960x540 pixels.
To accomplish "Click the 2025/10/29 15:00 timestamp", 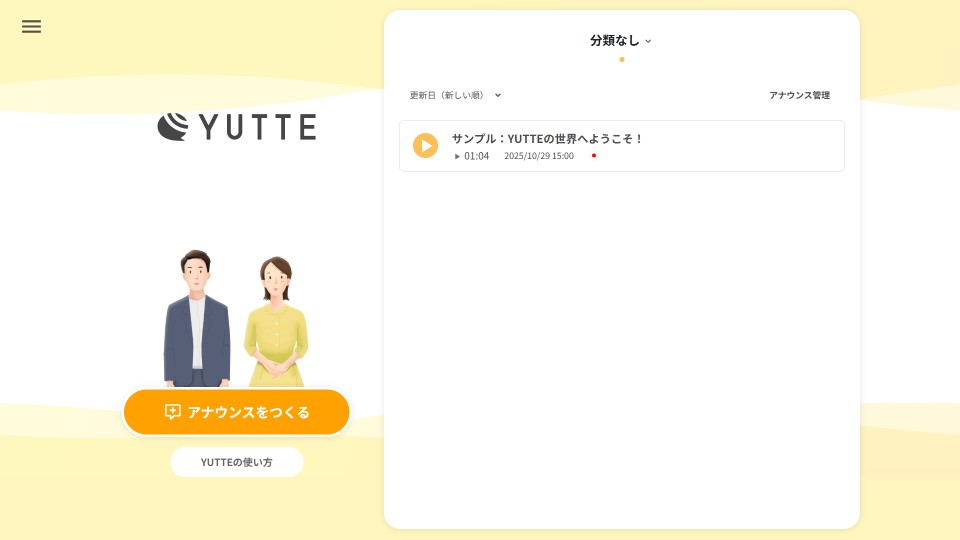I will point(539,157).
